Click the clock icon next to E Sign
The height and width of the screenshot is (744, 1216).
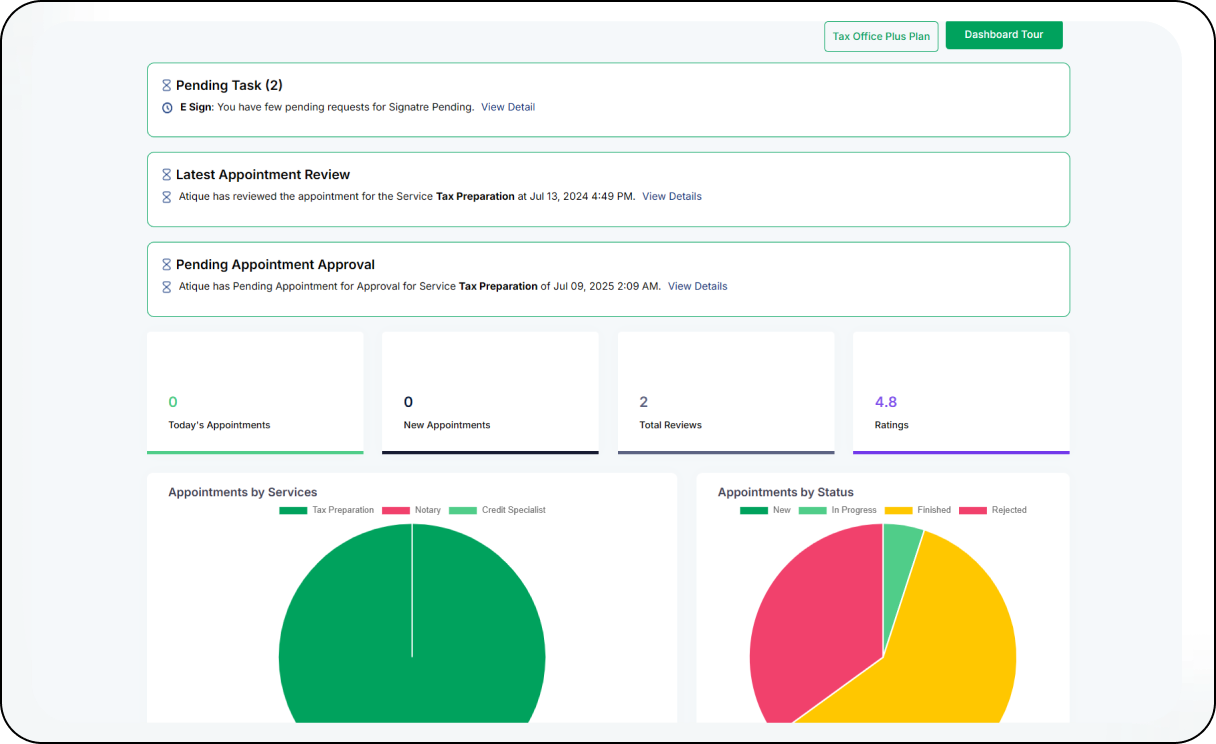167,108
